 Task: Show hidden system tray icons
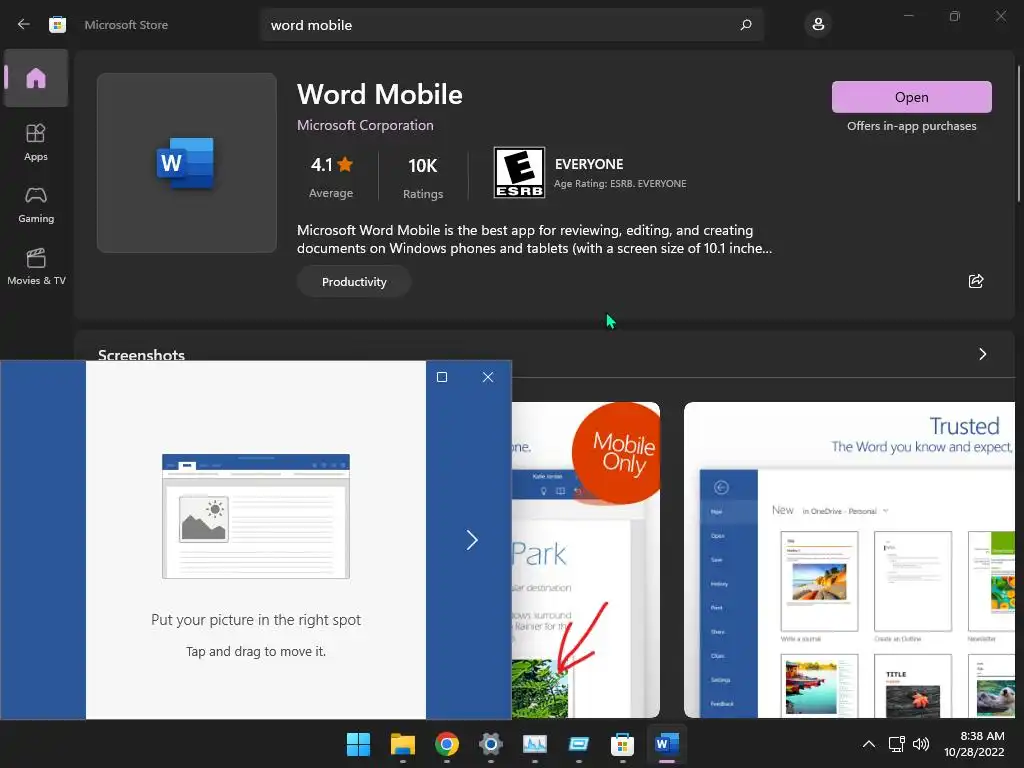click(869, 744)
